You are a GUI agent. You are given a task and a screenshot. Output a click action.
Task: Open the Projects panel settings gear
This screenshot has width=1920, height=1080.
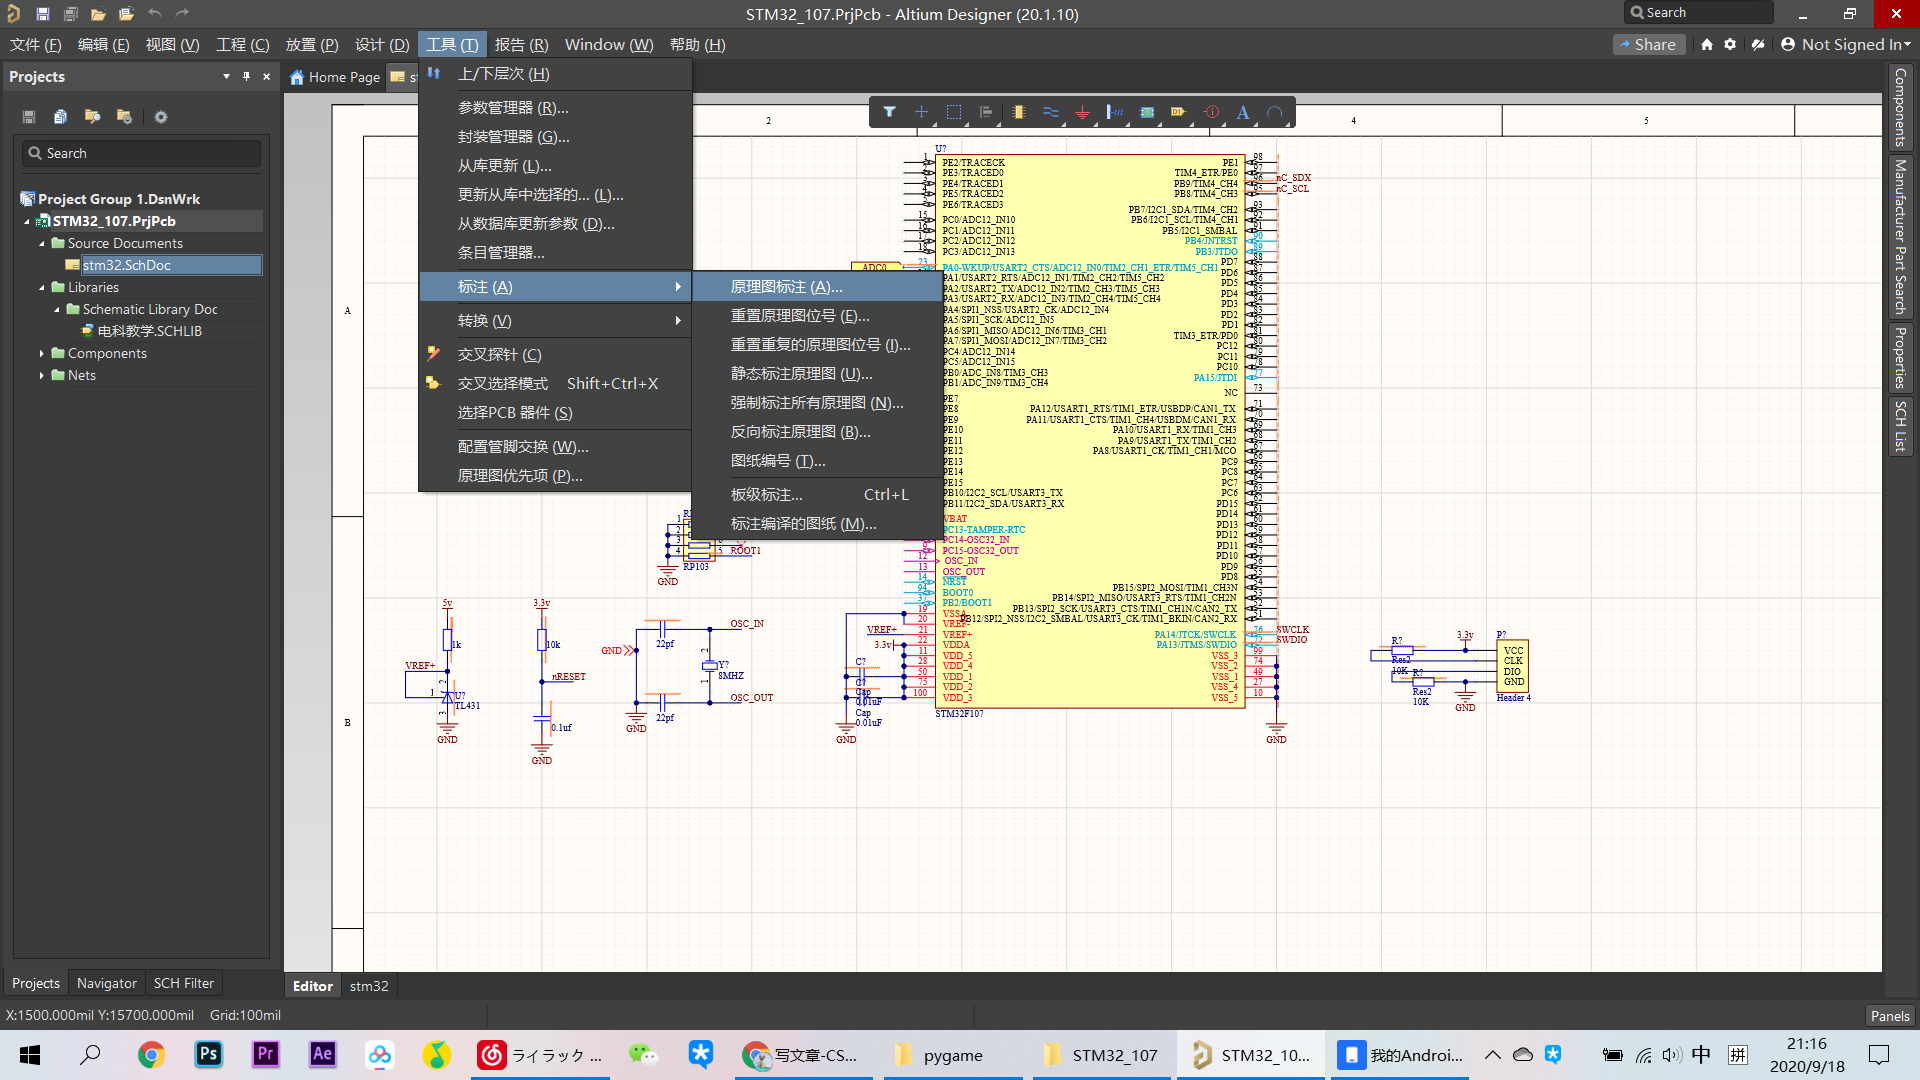[x=160, y=117]
